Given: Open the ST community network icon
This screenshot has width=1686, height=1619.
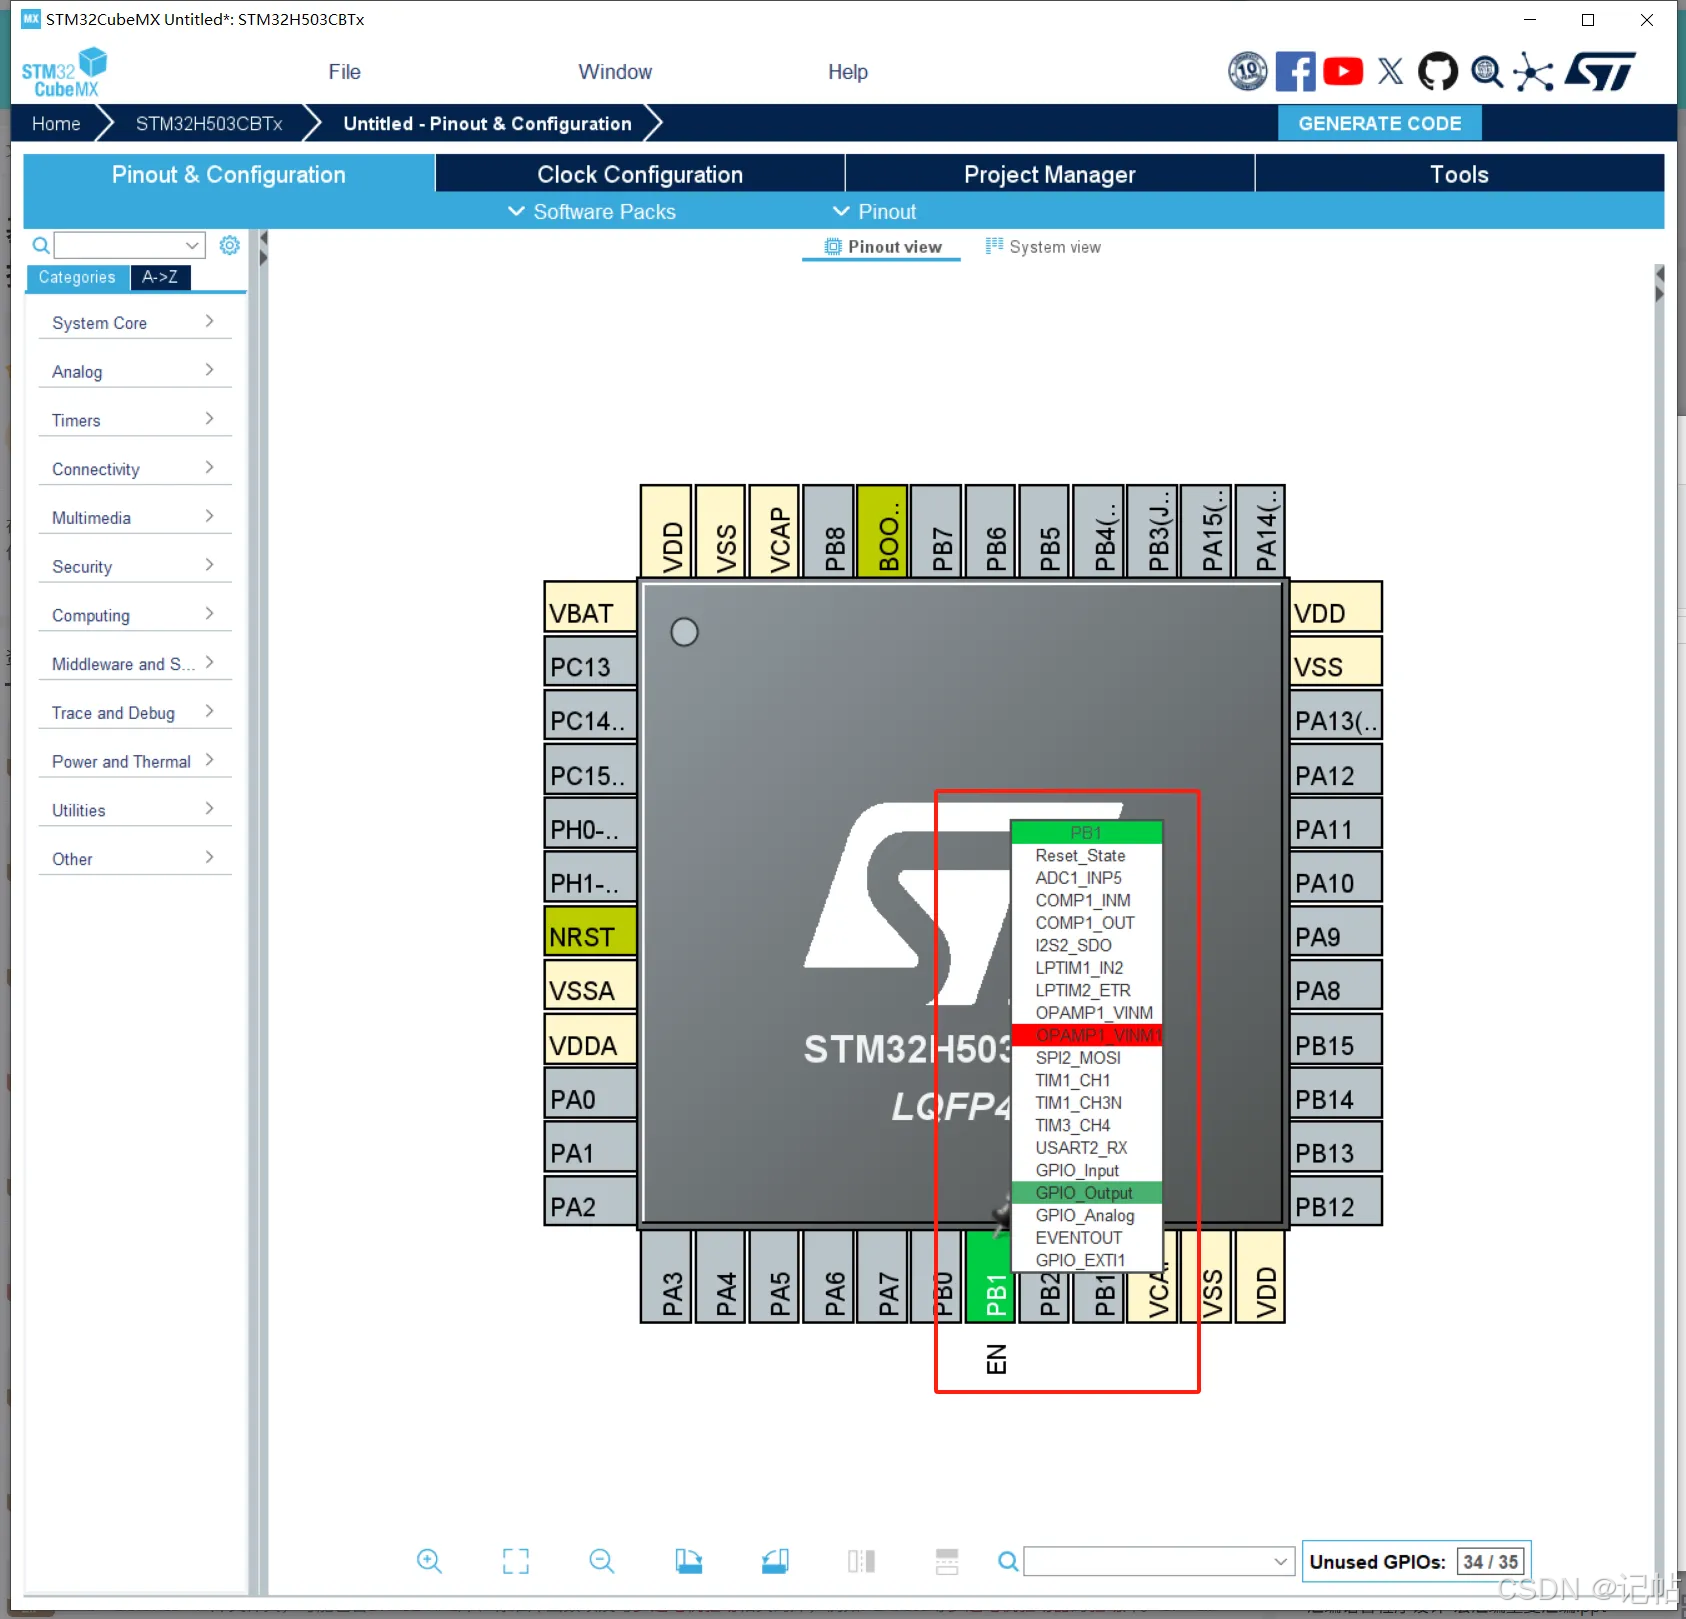Looking at the screenshot, I should click(1533, 71).
